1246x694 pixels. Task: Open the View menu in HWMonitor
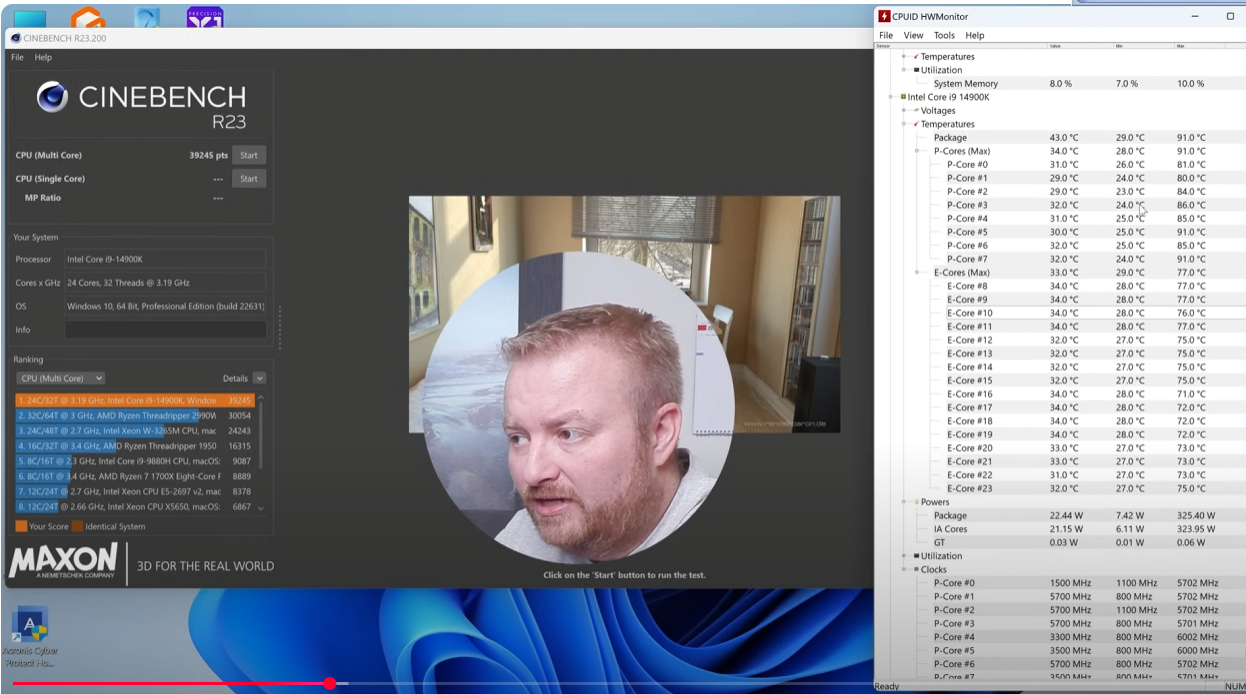[913, 35]
